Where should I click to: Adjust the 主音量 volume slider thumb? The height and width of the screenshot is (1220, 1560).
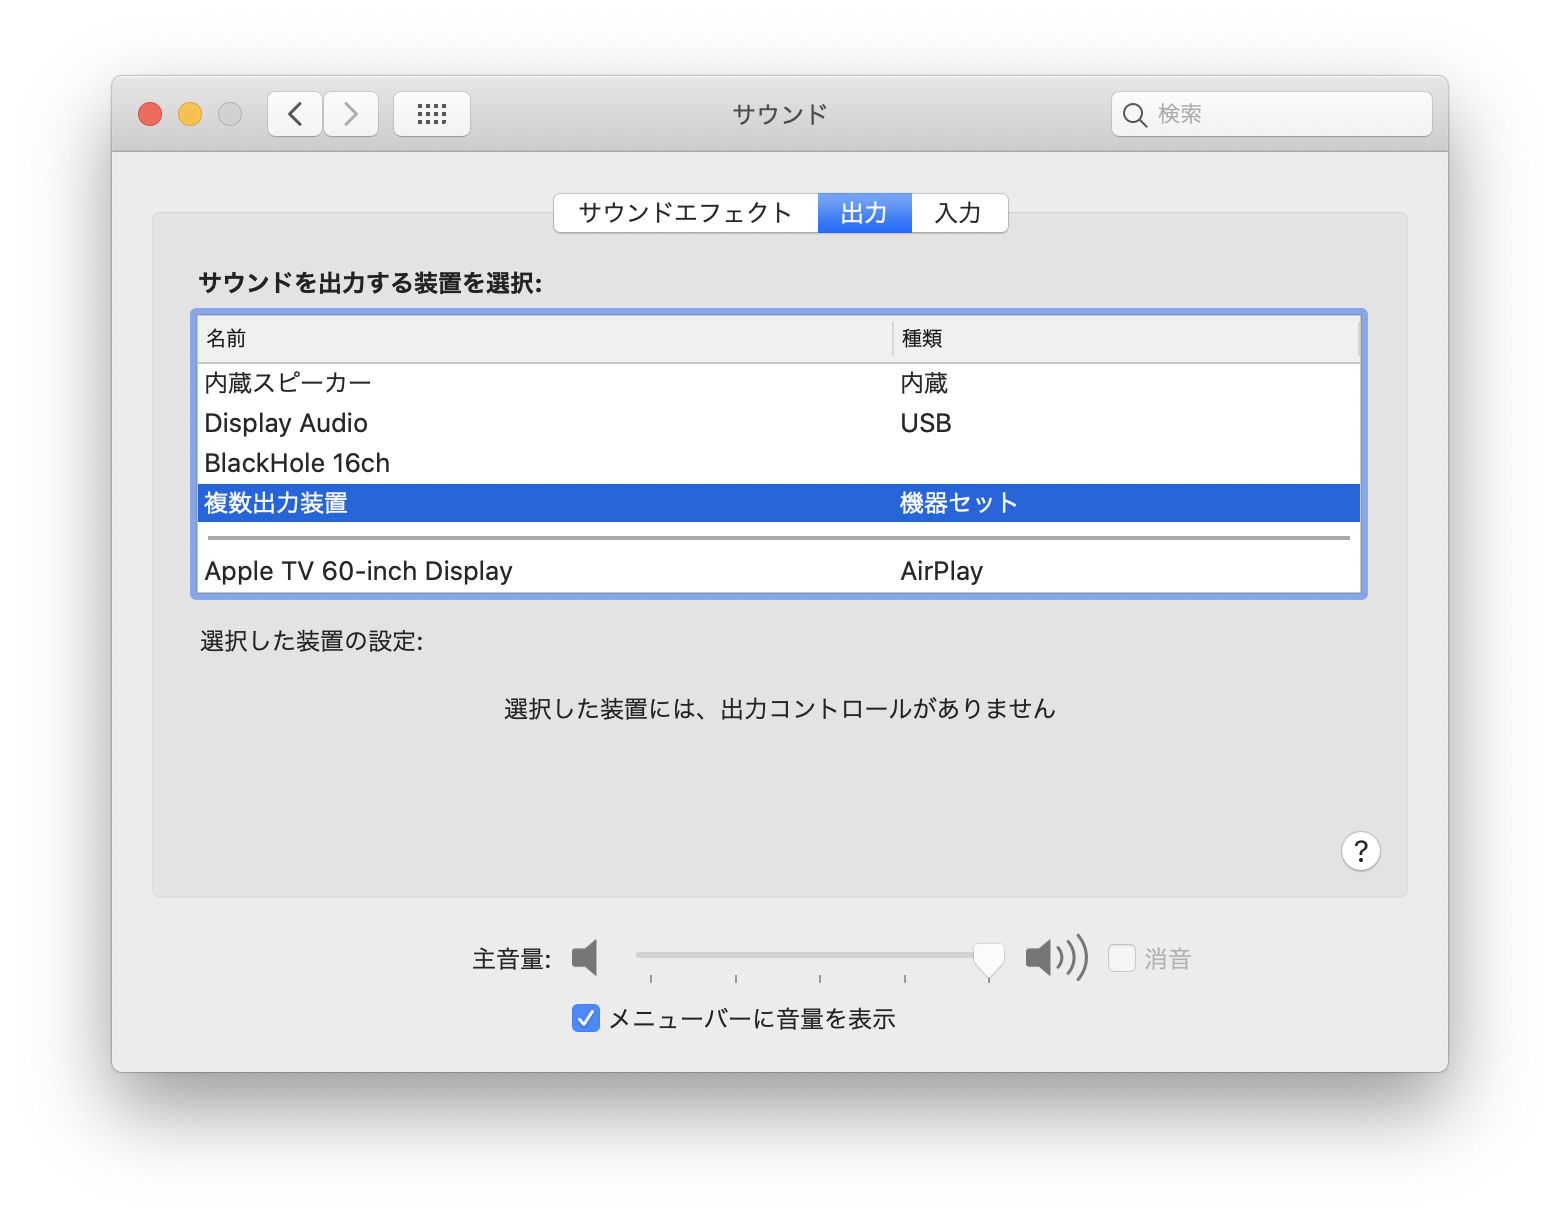988,959
